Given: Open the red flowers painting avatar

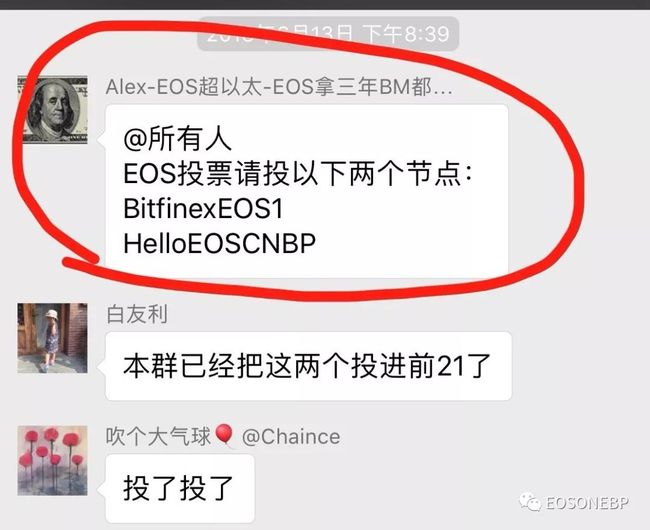Looking at the screenshot, I should click(53, 460).
